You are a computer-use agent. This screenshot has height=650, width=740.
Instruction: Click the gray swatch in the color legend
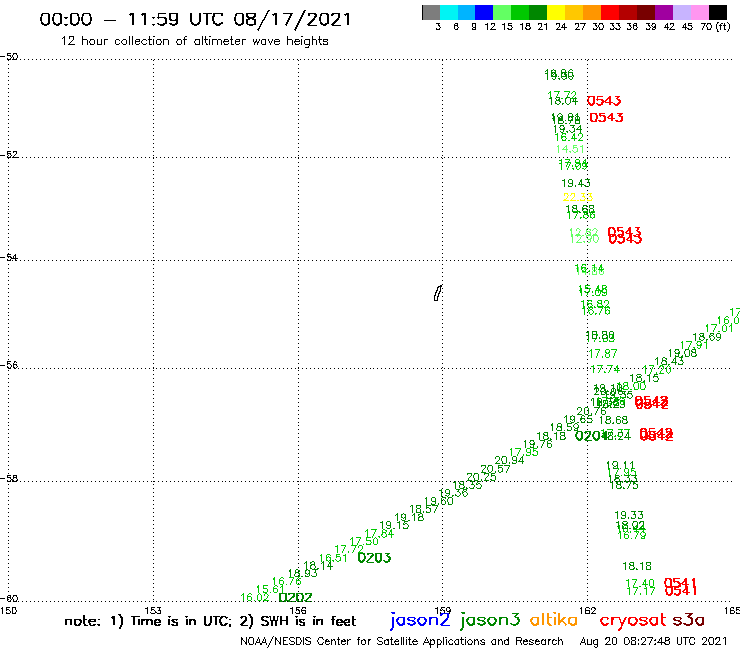pyautogui.click(x=431, y=13)
